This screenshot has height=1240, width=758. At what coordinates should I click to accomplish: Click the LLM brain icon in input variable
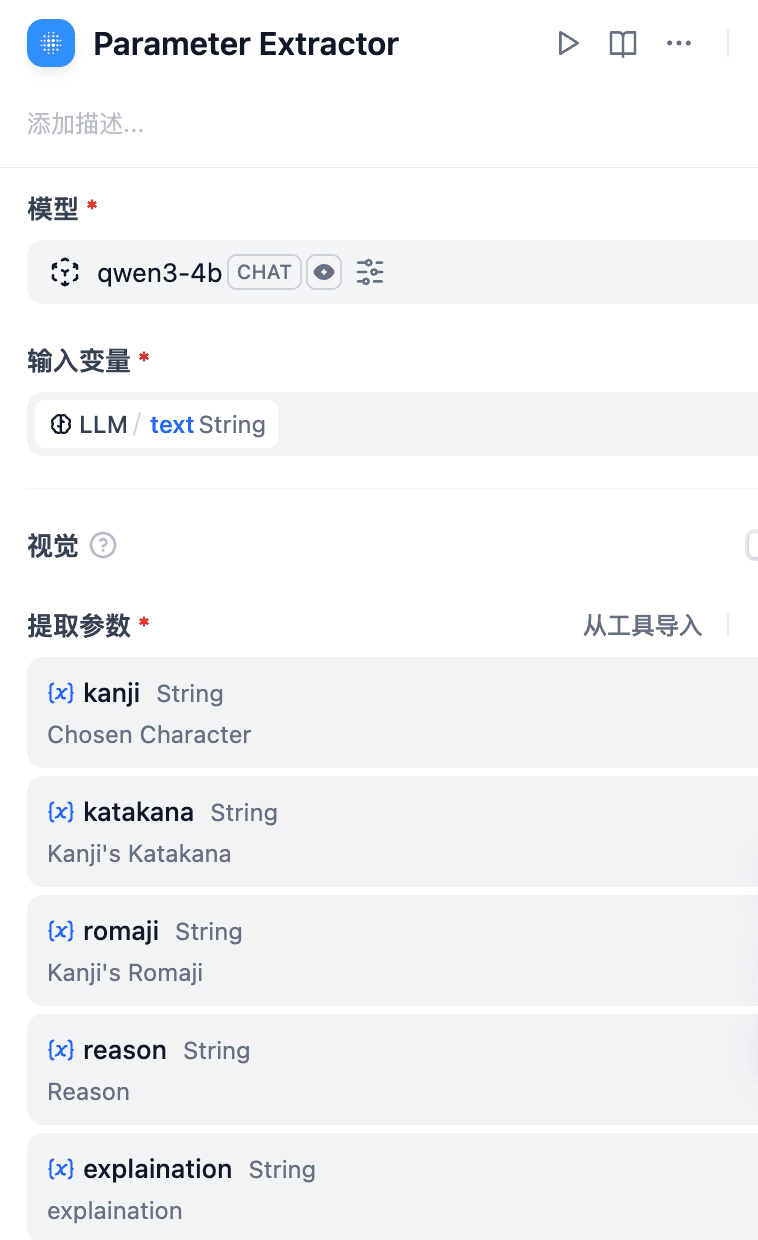[x=60, y=425]
